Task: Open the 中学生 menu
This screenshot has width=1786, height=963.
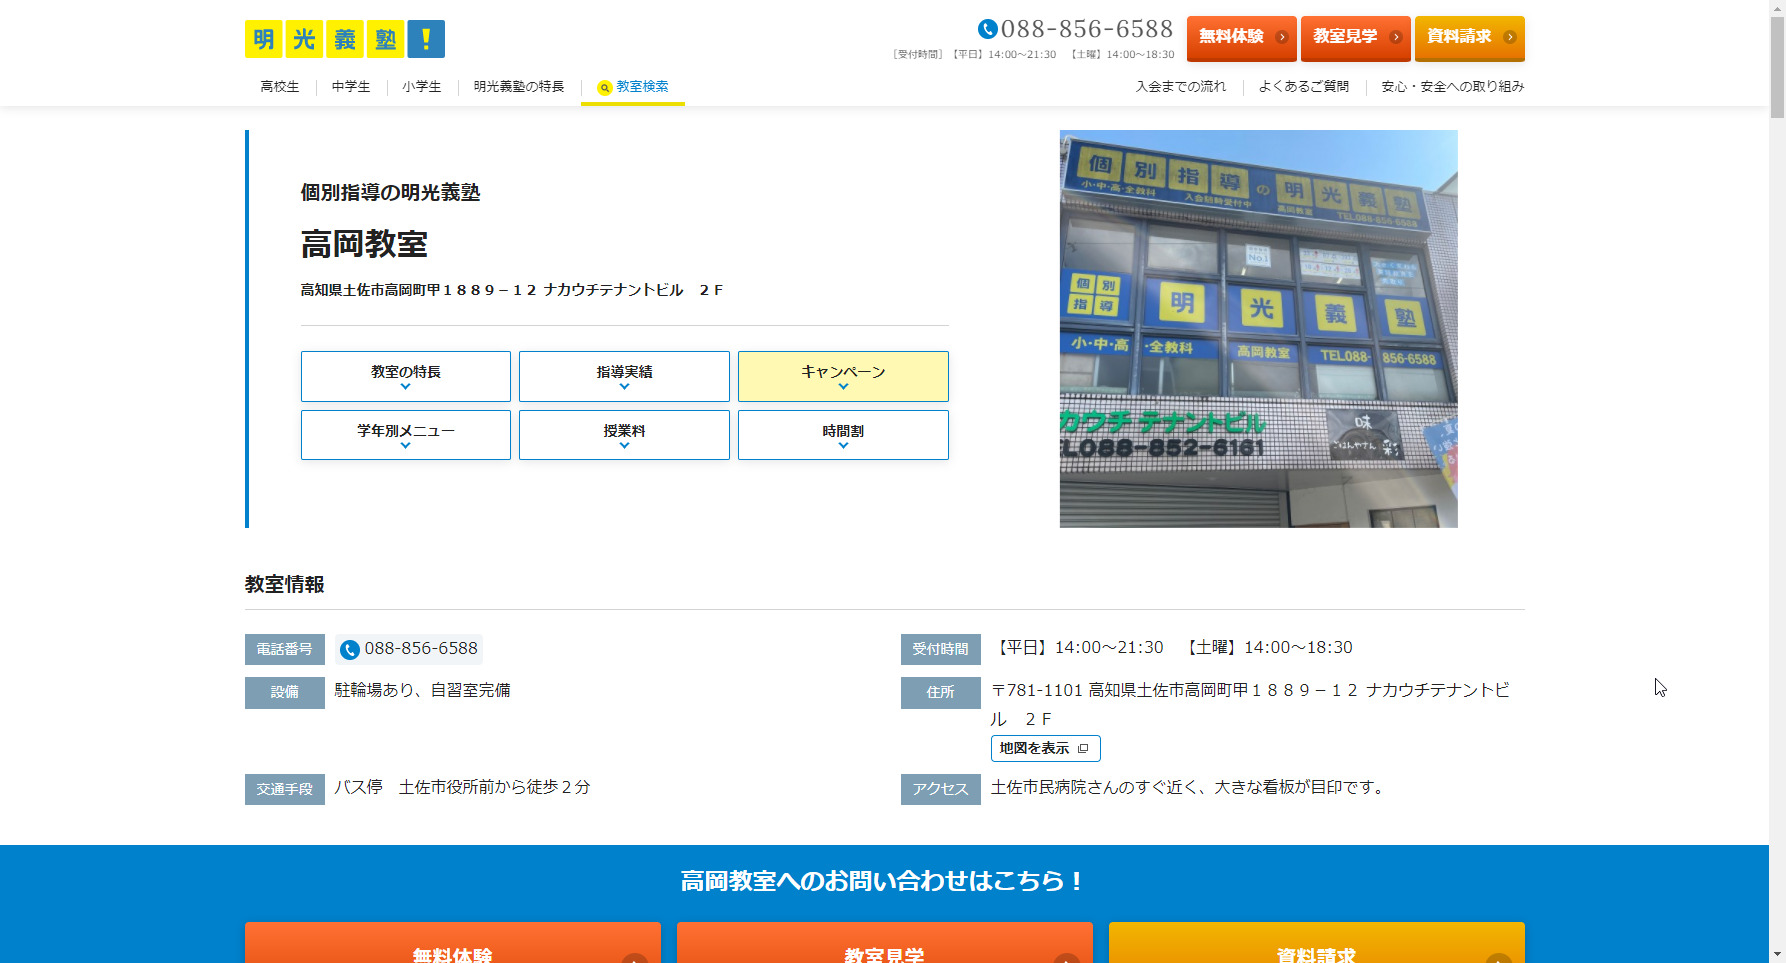Action: (351, 87)
